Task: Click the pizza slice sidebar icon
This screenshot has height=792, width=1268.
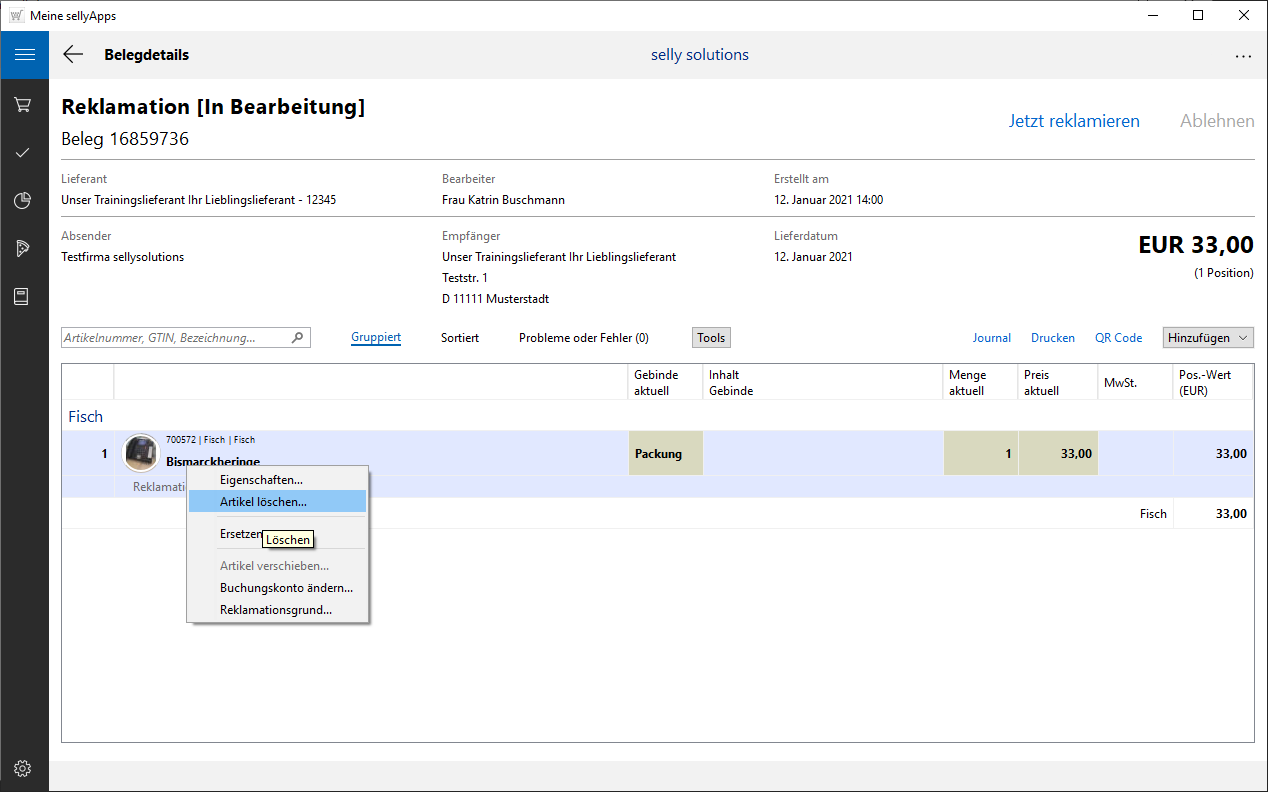Action: [23, 249]
